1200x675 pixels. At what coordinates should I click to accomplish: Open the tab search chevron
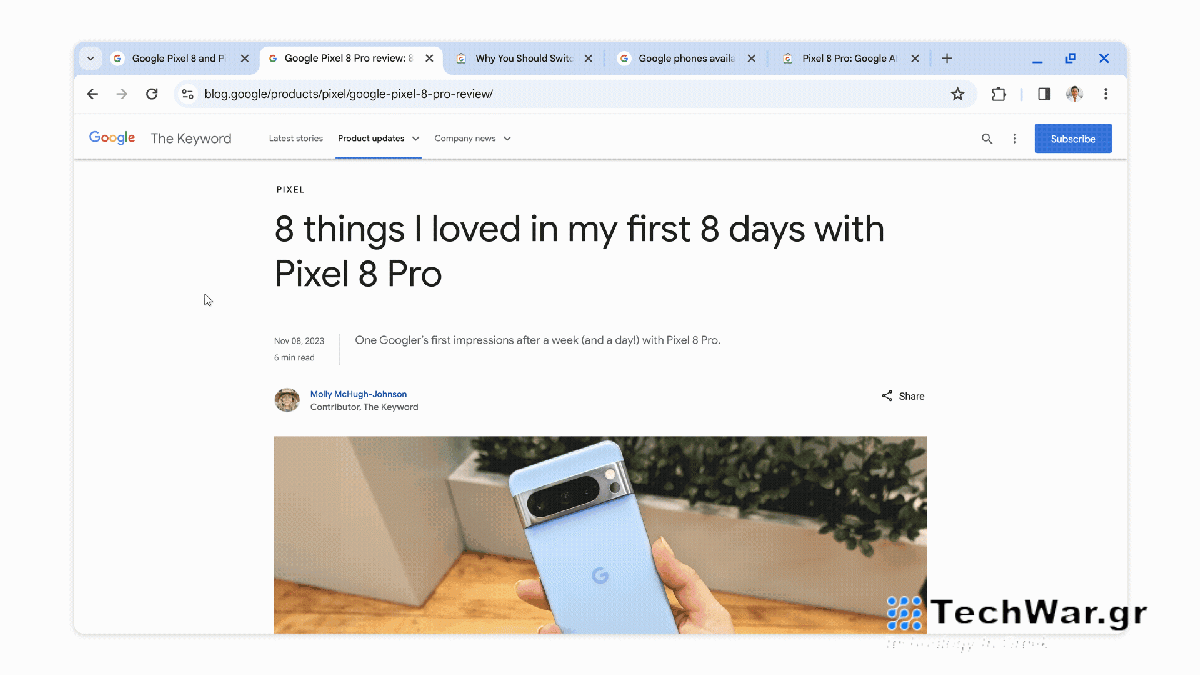90,59
